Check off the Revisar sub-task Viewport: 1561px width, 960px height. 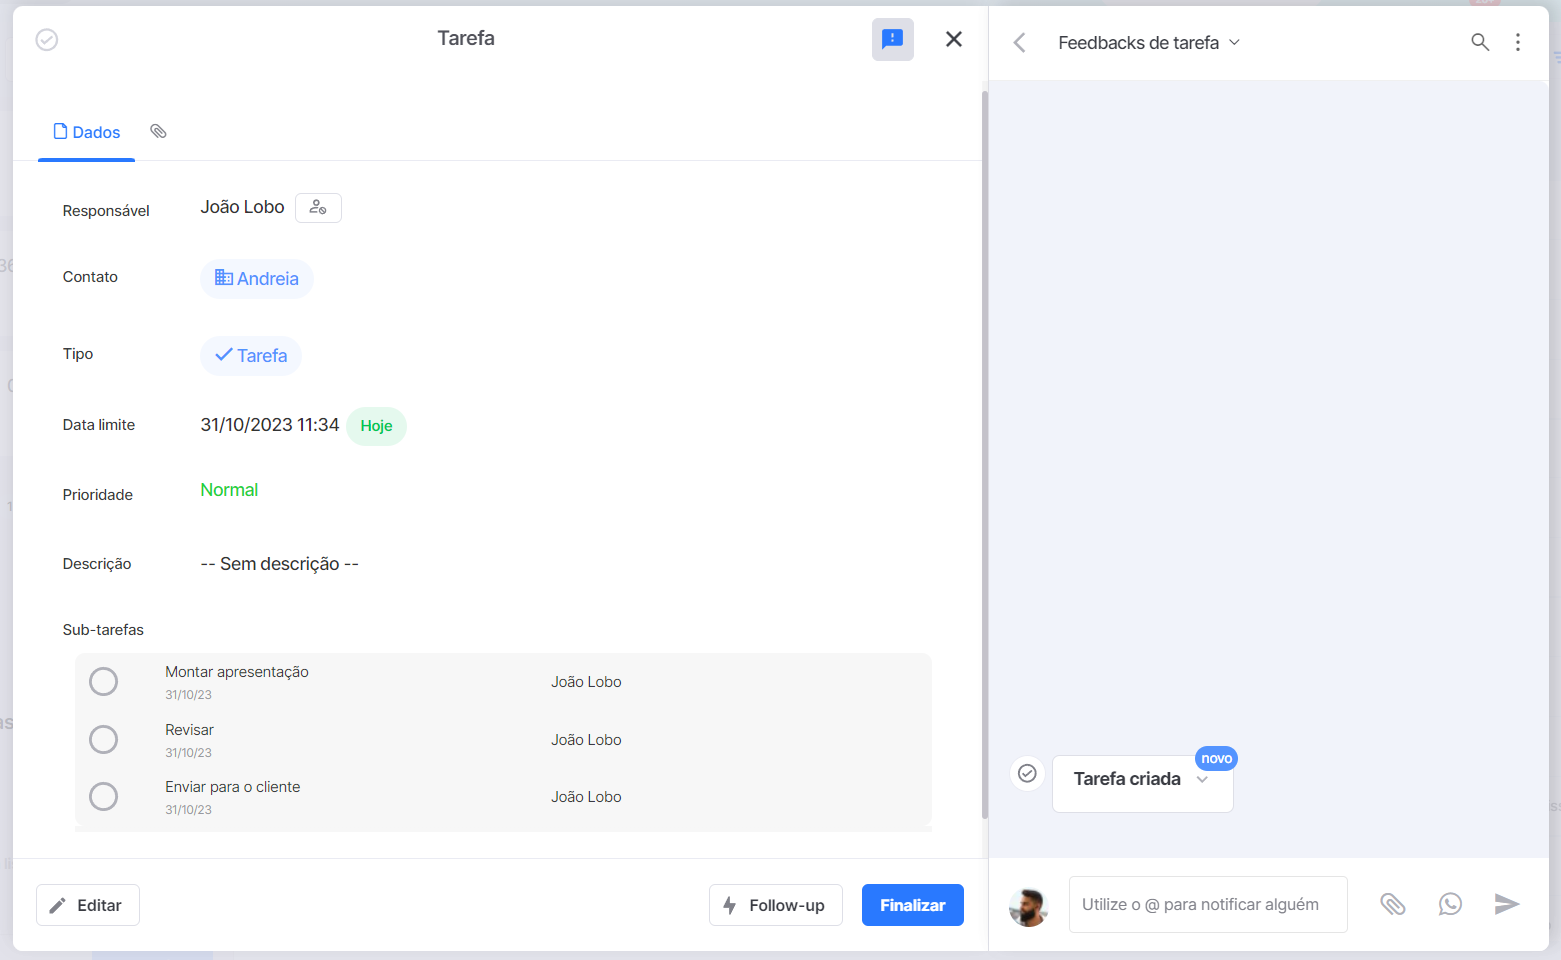pos(104,740)
